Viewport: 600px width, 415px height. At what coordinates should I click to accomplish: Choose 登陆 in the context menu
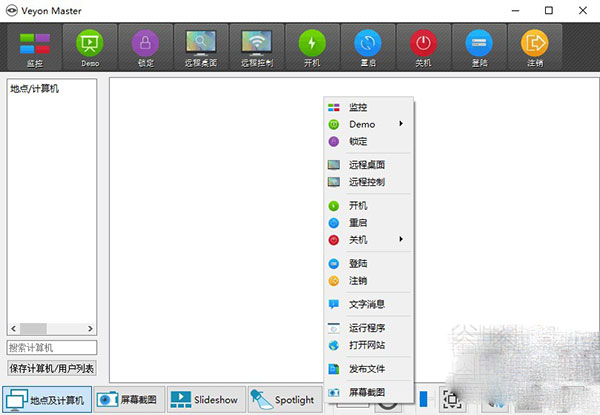point(368,264)
